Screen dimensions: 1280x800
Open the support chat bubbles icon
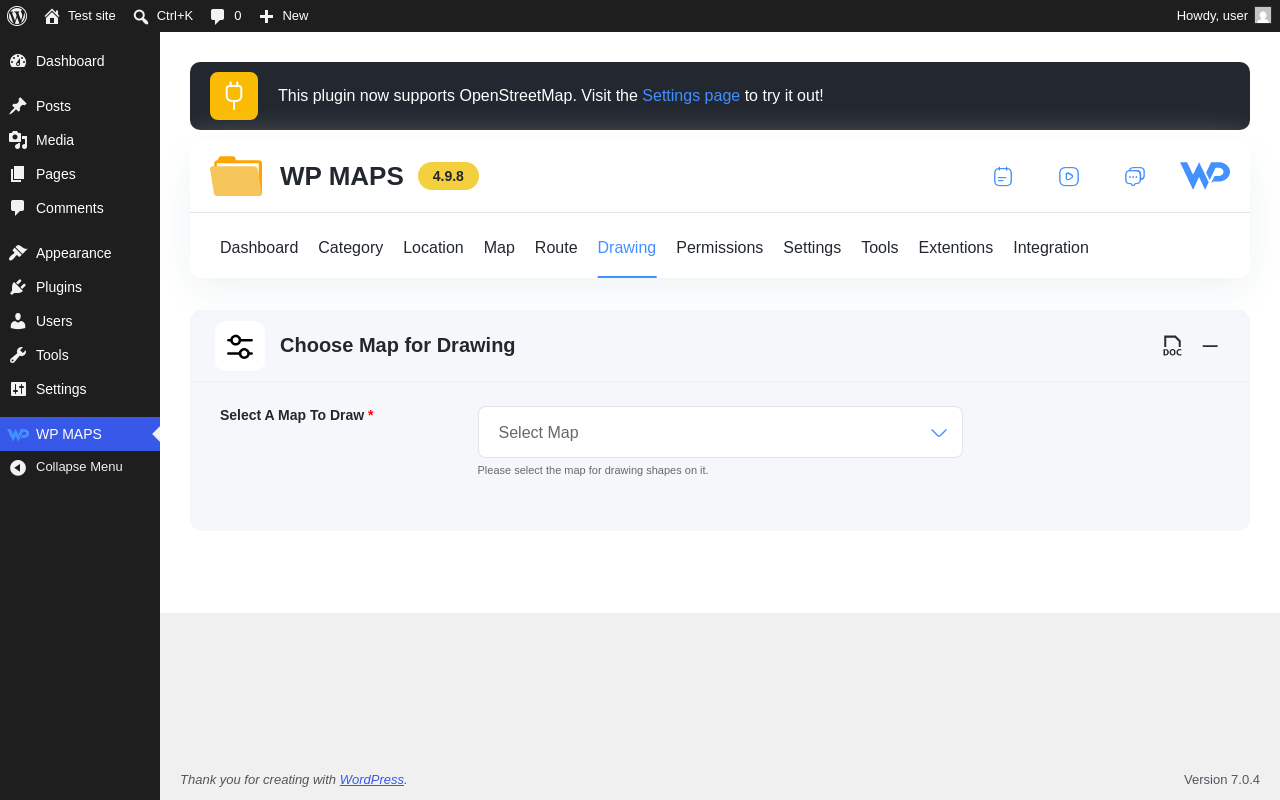[x=1135, y=176]
